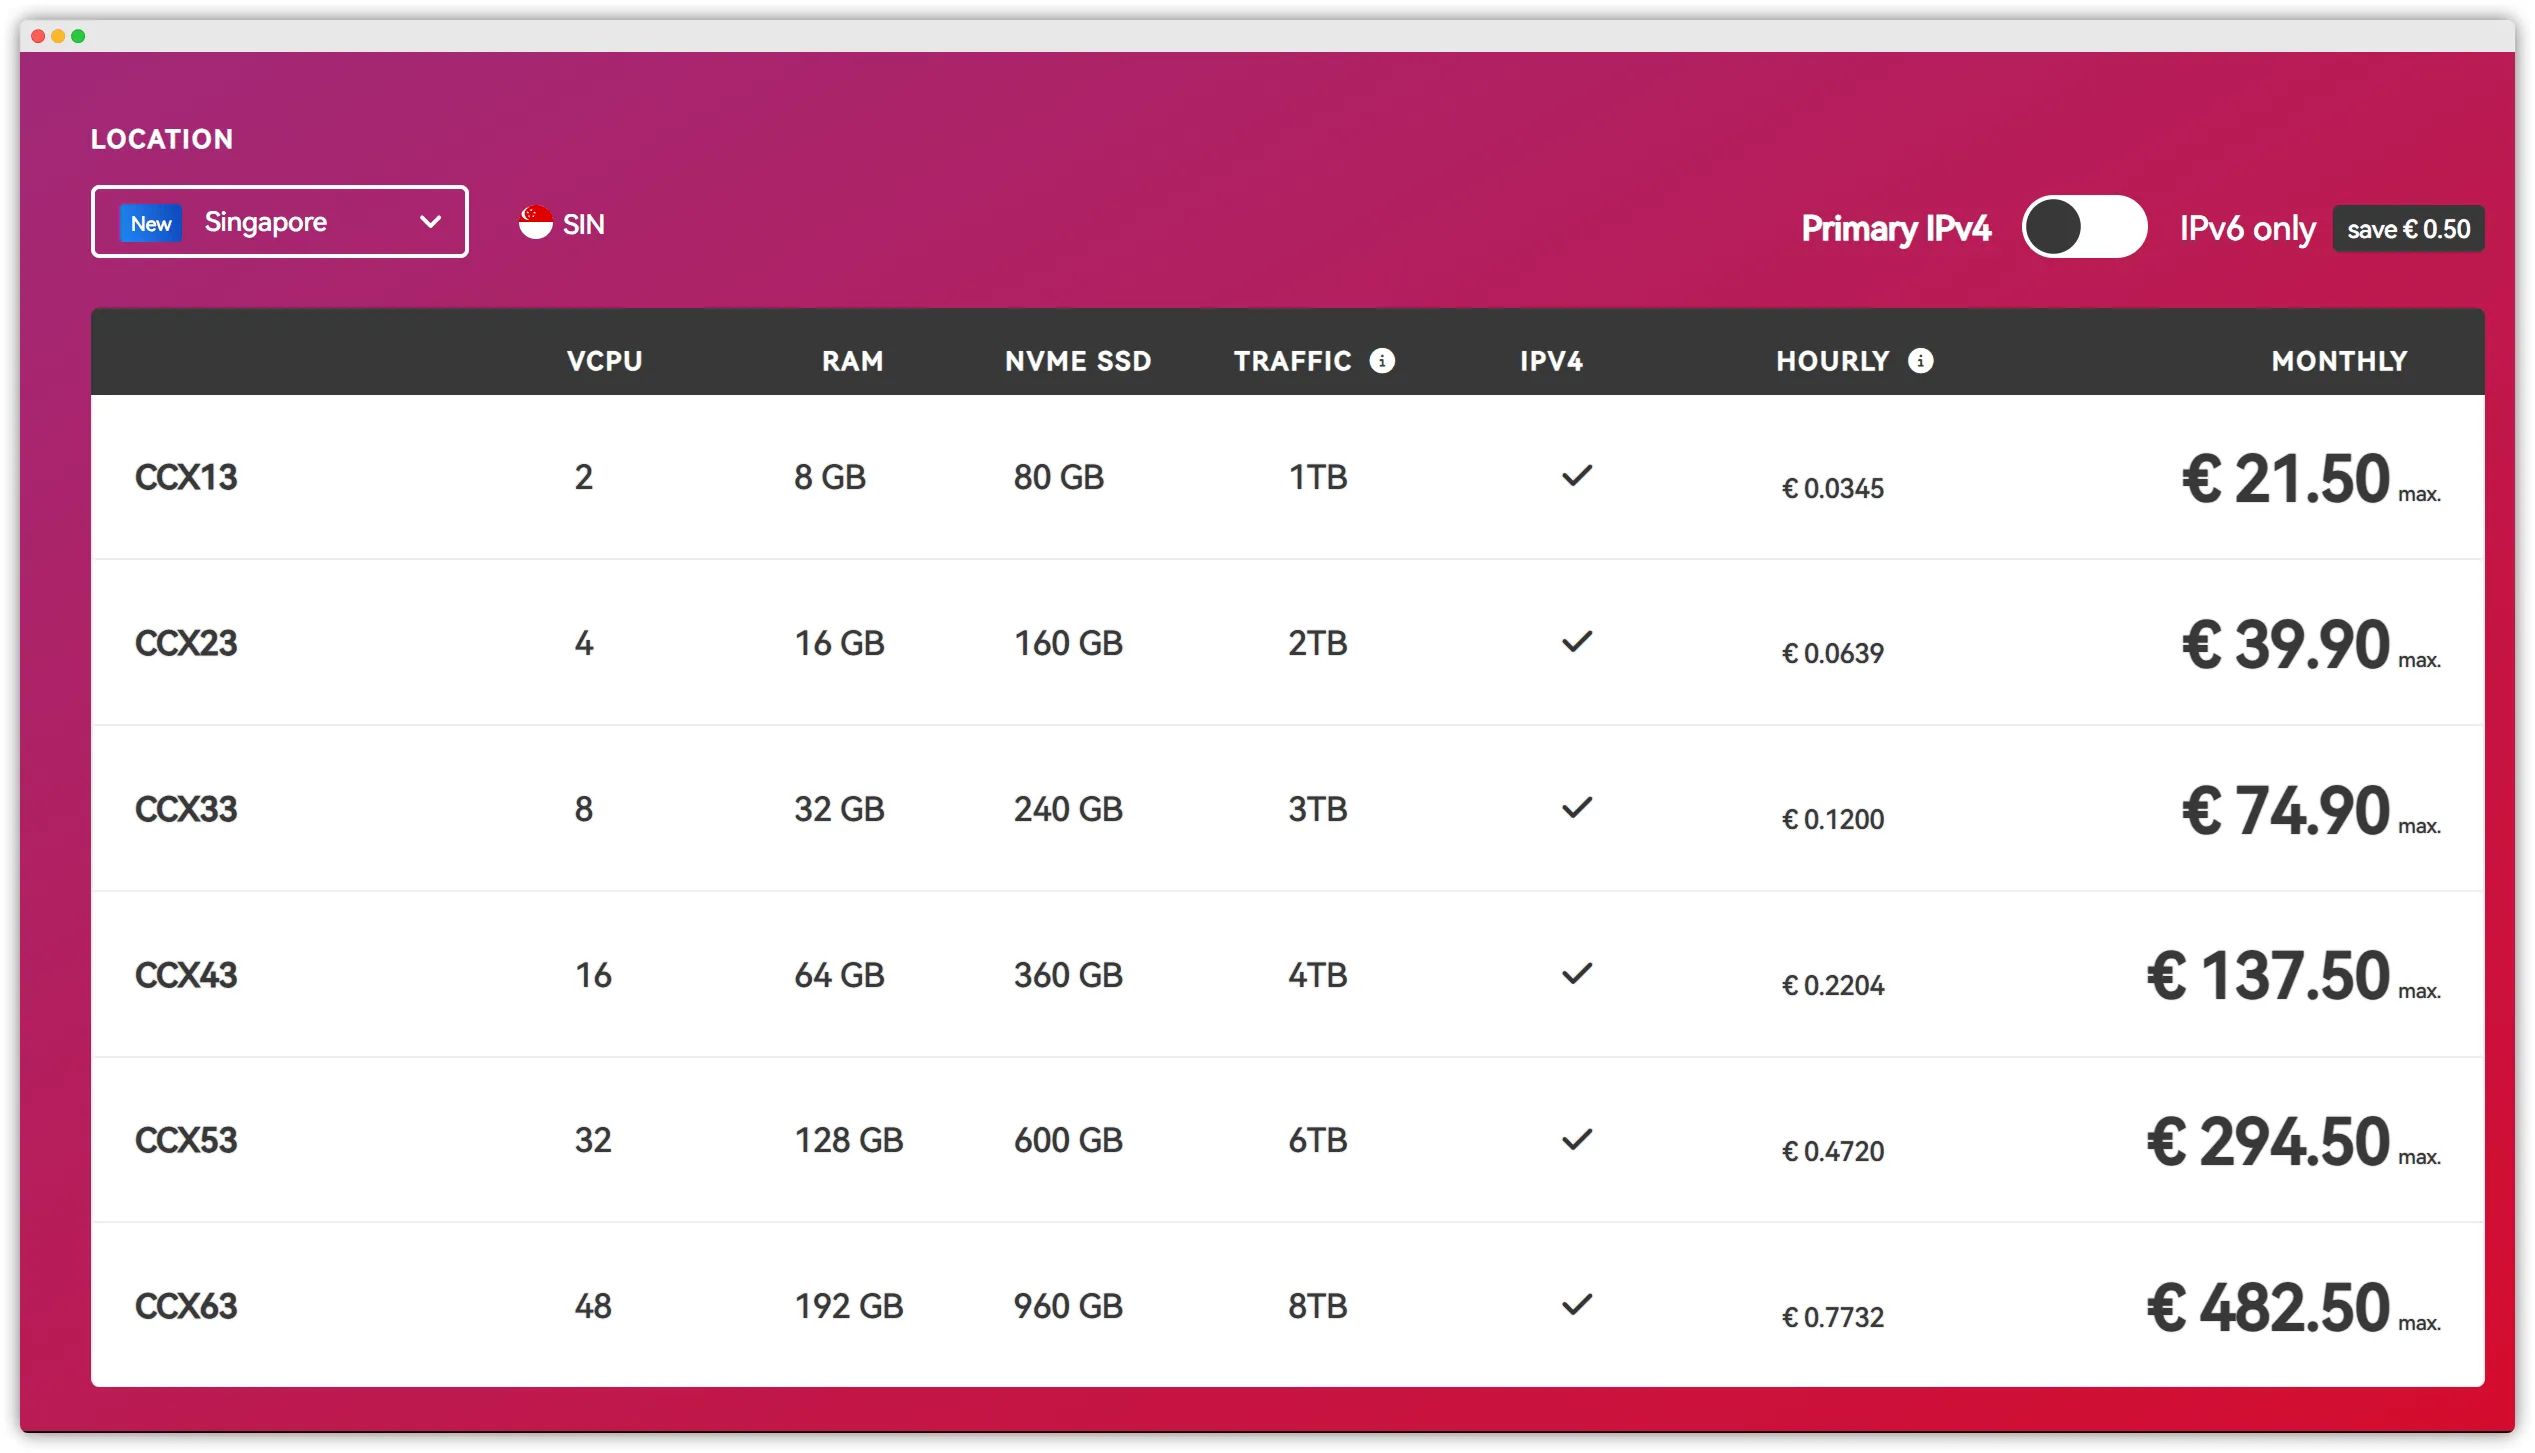The height and width of the screenshot is (1453, 2535).
Task: Click the dropdown chevron arrow next to Singapore
Action: (x=431, y=222)
